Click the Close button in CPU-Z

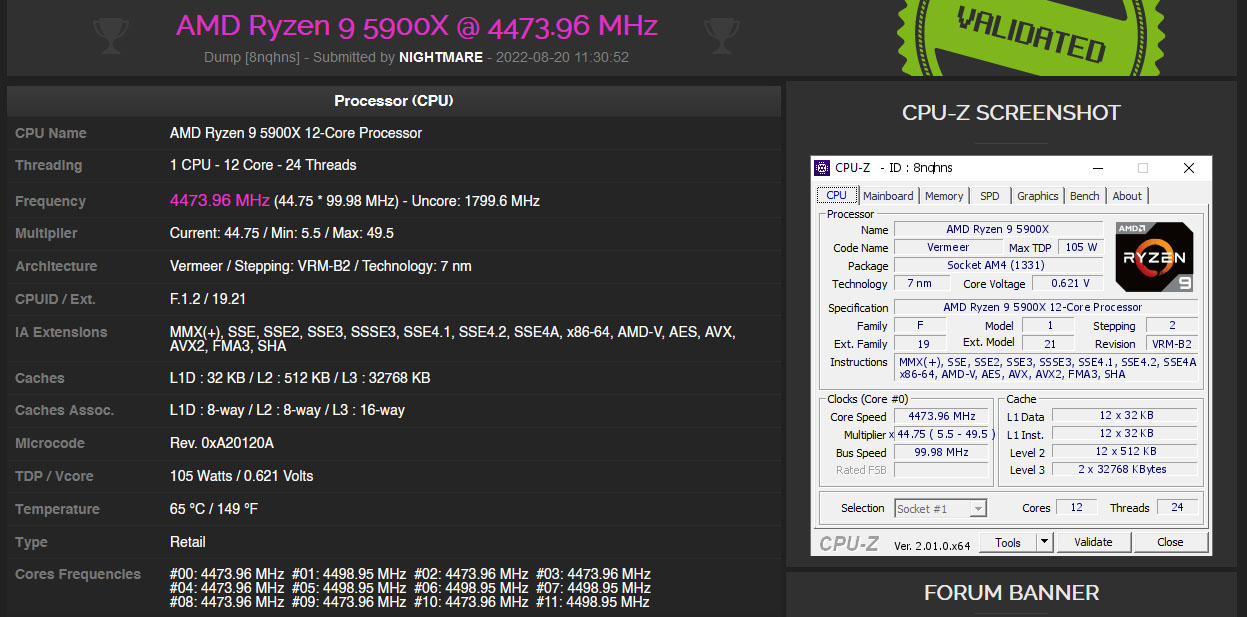pos(1170,542)
